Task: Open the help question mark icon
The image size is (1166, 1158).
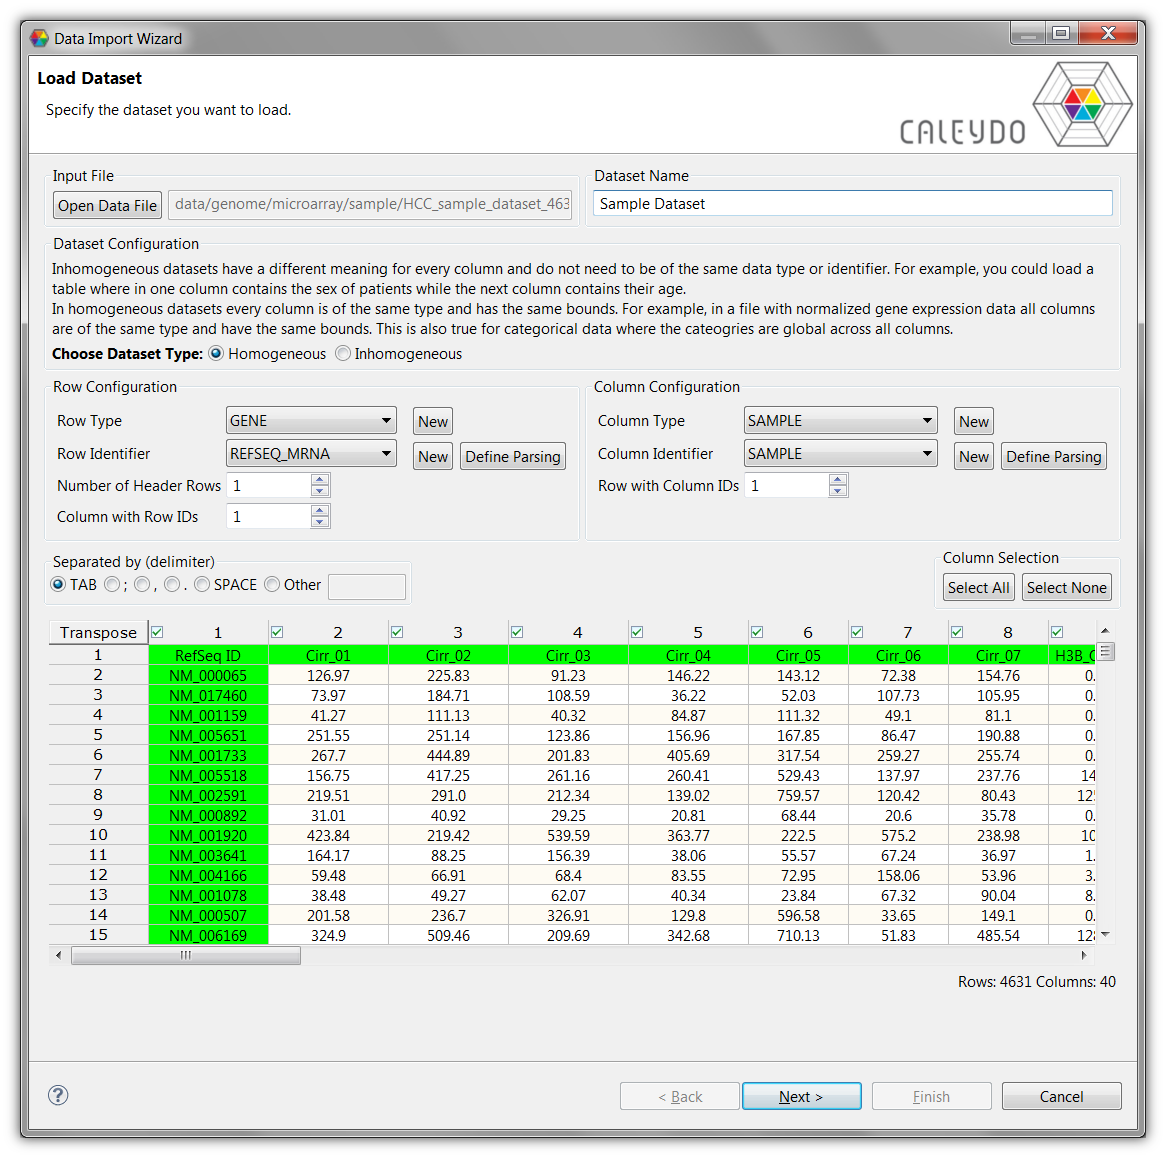Action: [x=58, y=1095]
